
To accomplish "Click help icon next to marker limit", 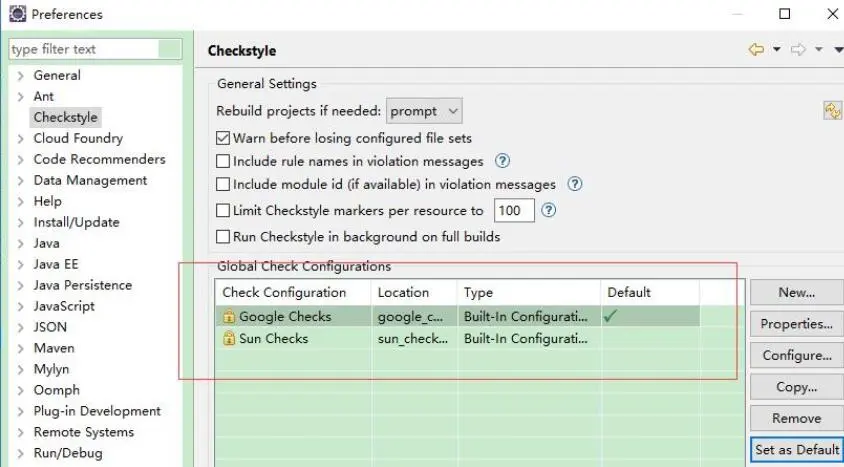I will point(548,210).
